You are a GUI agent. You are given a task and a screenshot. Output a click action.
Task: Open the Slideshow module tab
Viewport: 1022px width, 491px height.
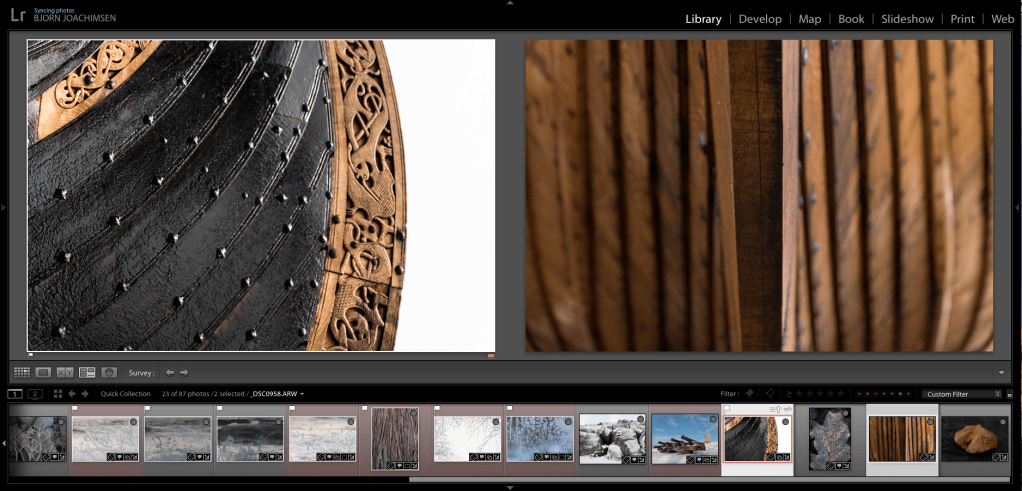coord(907,19)
